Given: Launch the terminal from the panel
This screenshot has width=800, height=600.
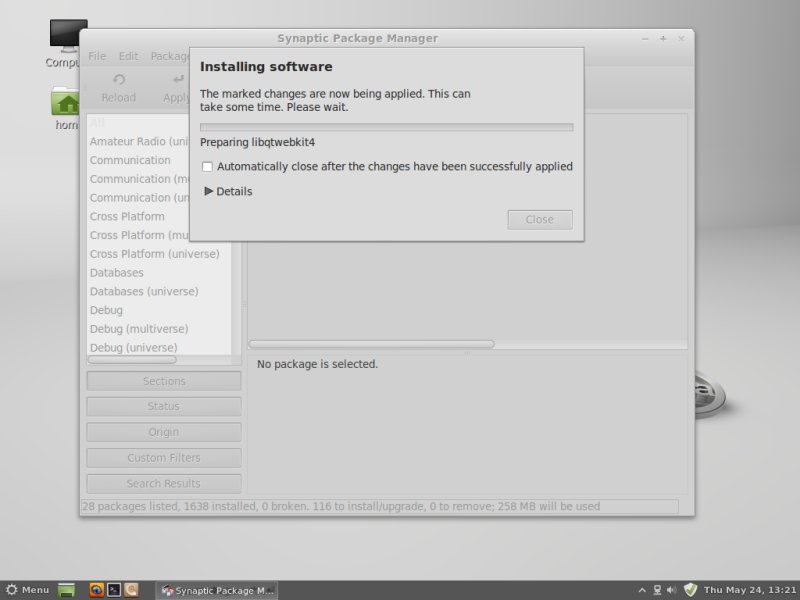Looking at the screenshot, I should click(114, 590).
